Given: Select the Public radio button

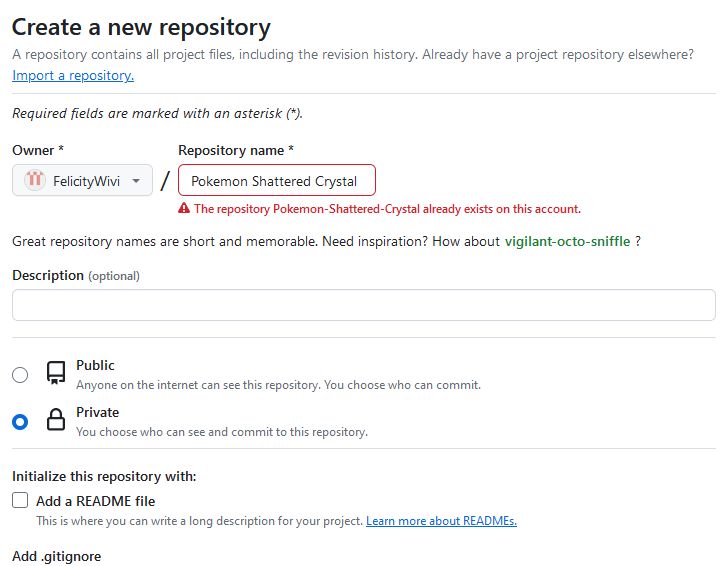Looking at the screenshot, I should click(20, 375).
